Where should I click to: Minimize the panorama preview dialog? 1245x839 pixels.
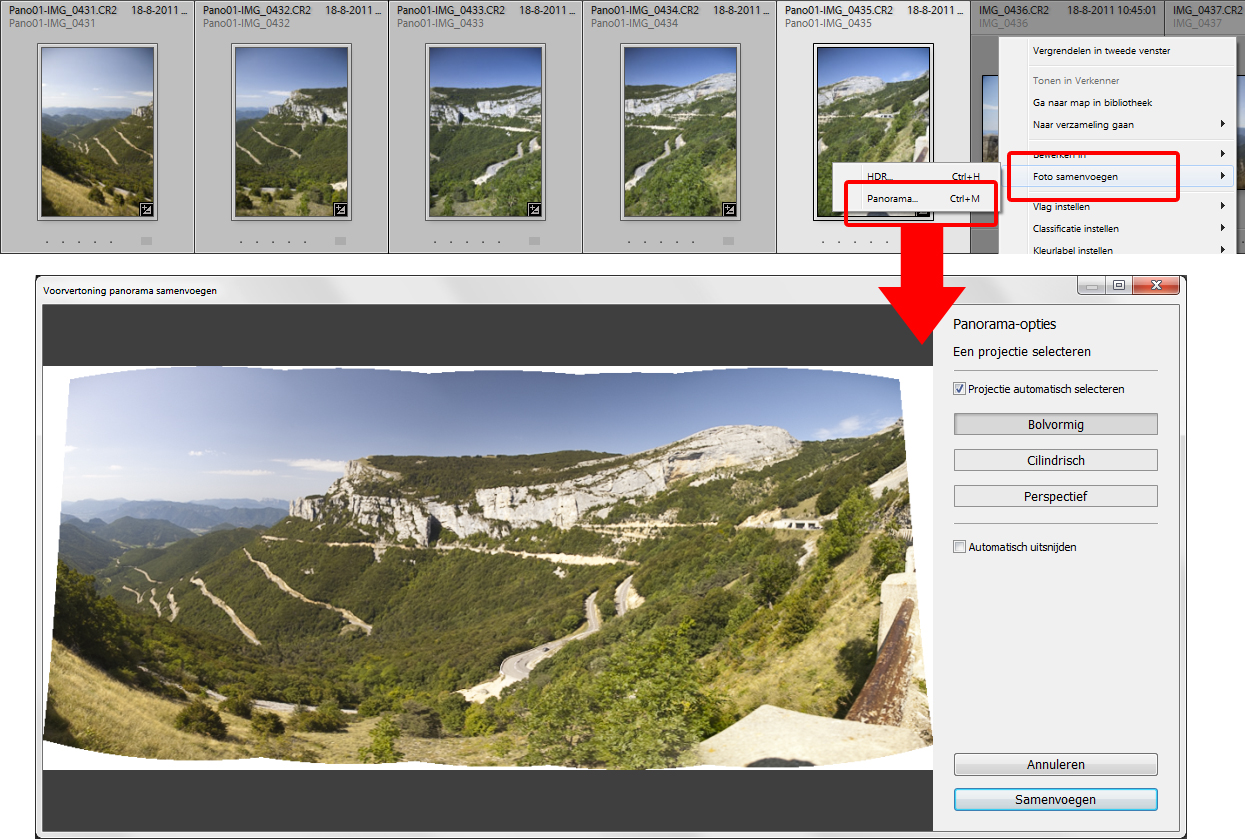tap(1093, 286)
